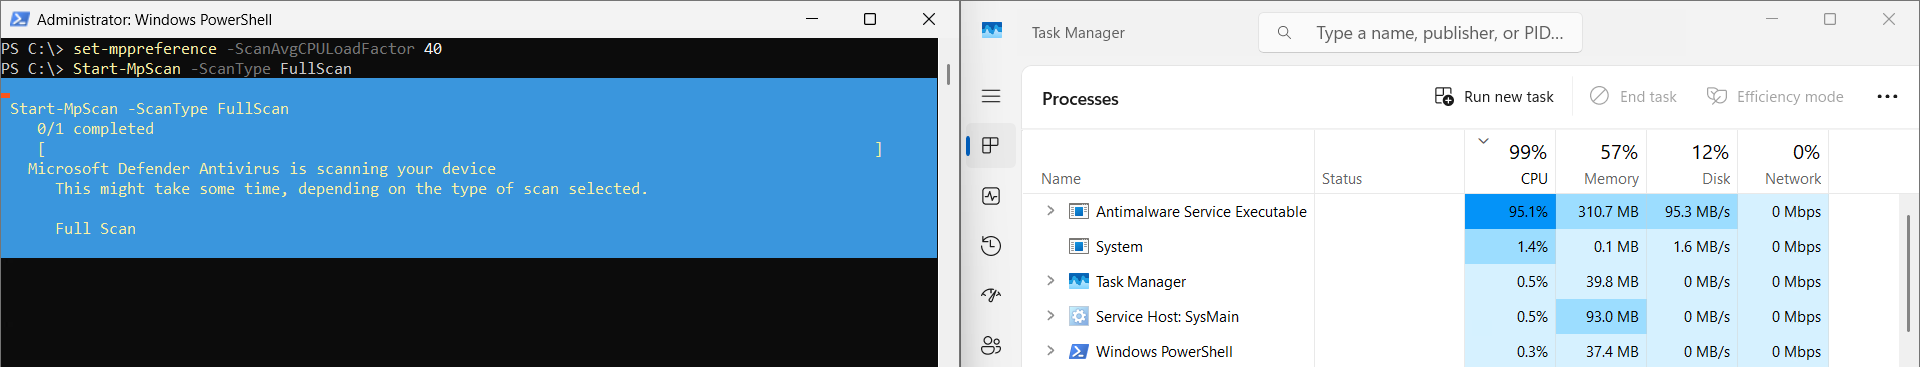Click '0/1 completed' text in PowerShell
The width and height of the screenshot is (1920, 367).
(x=96, y=129)
